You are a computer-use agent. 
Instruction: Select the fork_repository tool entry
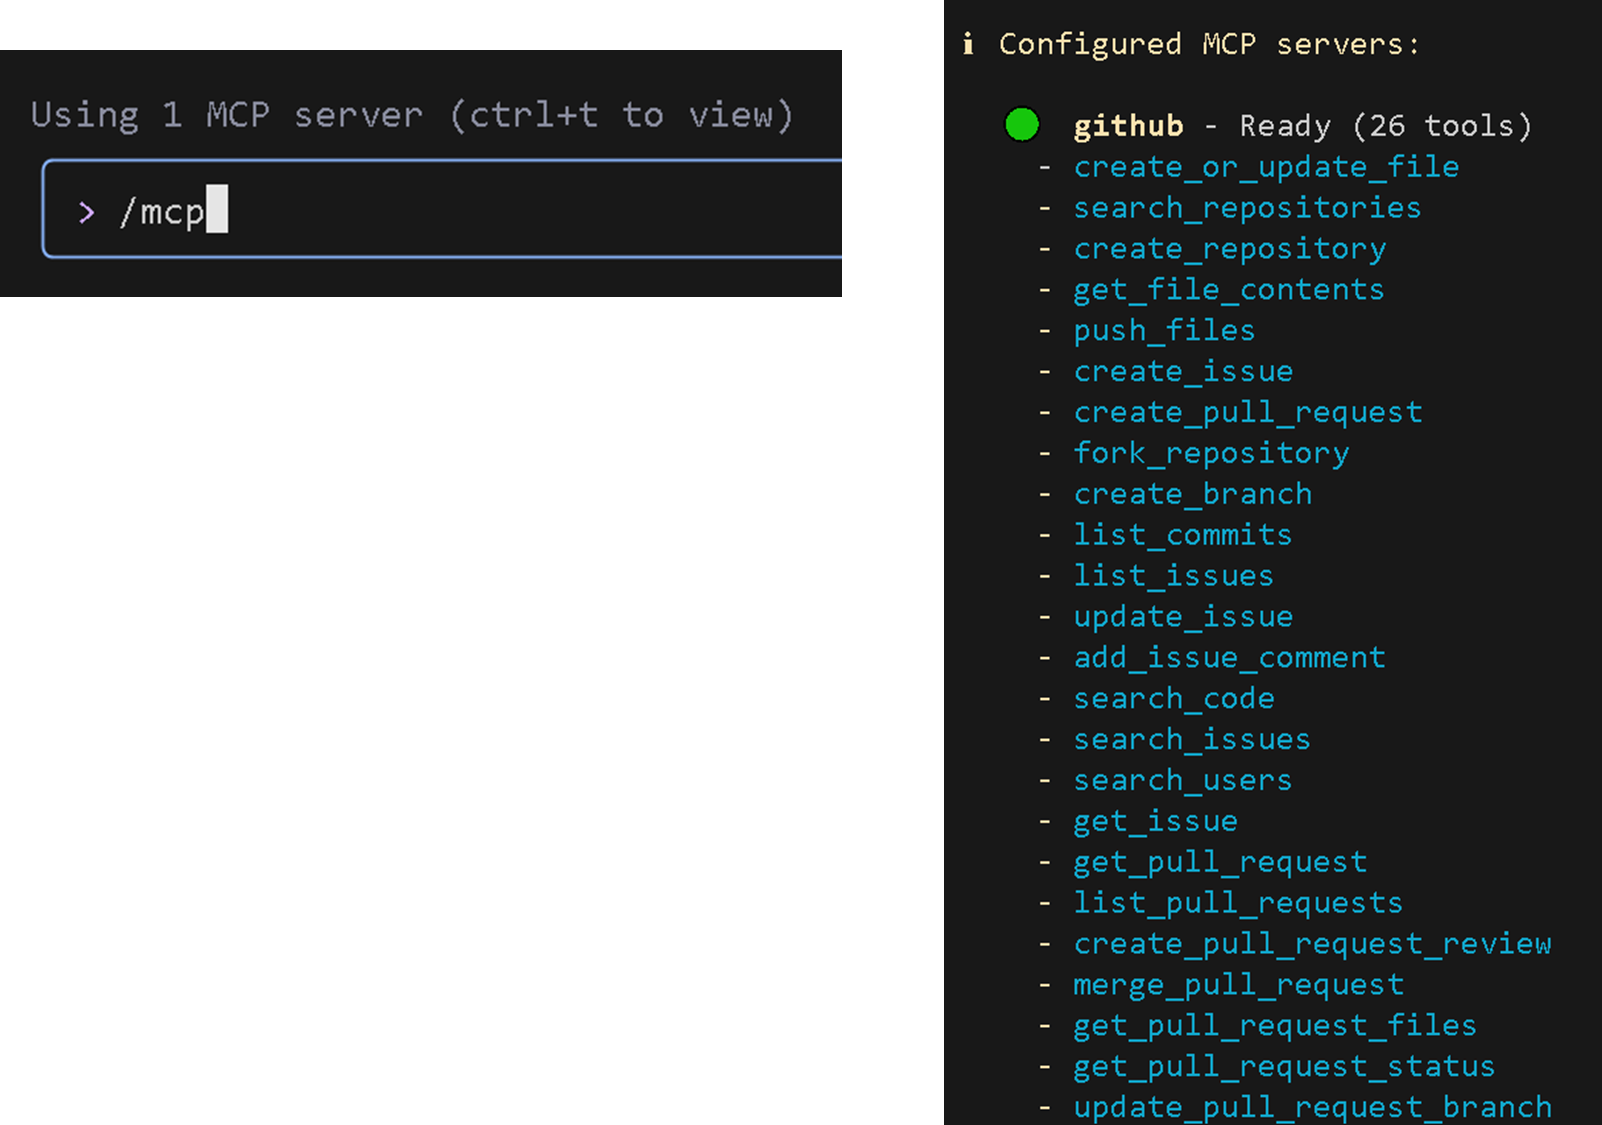[x=1211, y=454]
